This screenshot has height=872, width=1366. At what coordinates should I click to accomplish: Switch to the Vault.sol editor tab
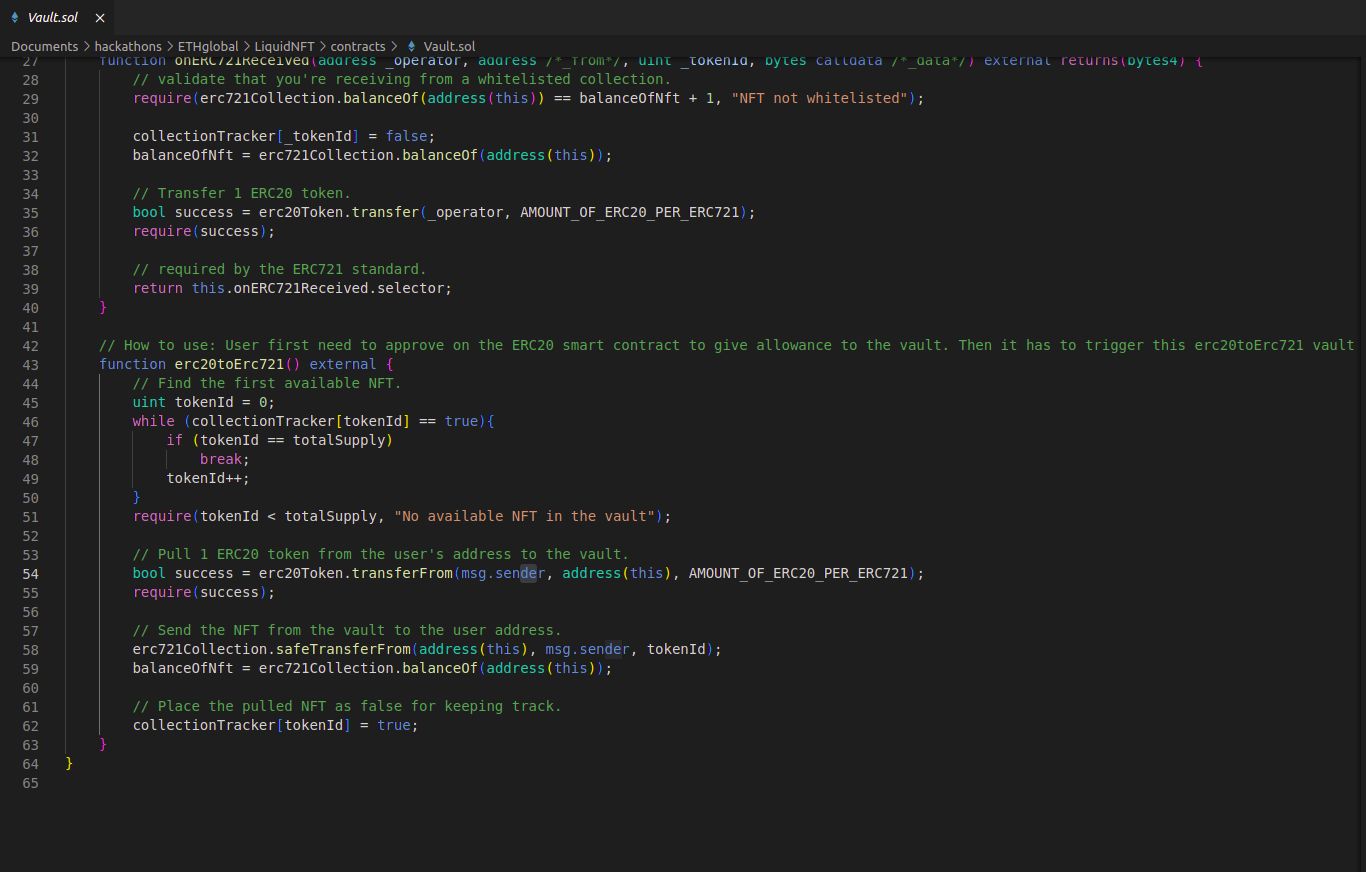(53, 17)
